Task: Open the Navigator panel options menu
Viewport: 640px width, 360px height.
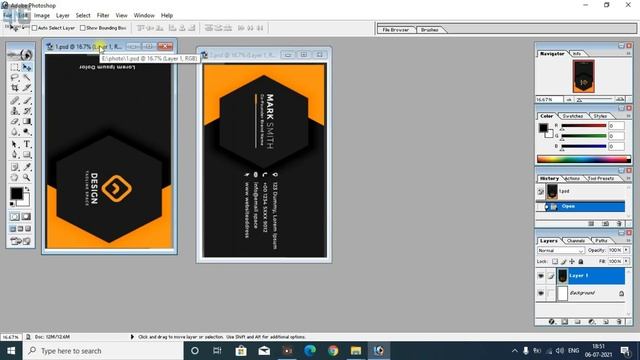Action: pyautogui.click(x=629, y=53)
